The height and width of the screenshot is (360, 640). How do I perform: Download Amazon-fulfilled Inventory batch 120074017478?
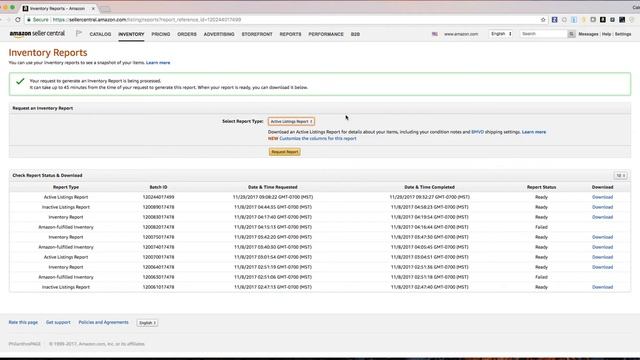[x=602, y=247]
